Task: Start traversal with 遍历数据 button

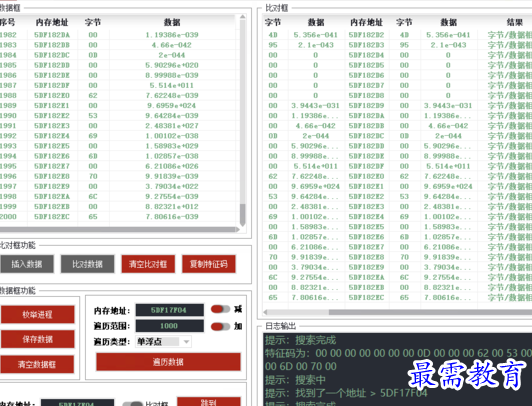Action: [168, 362]
